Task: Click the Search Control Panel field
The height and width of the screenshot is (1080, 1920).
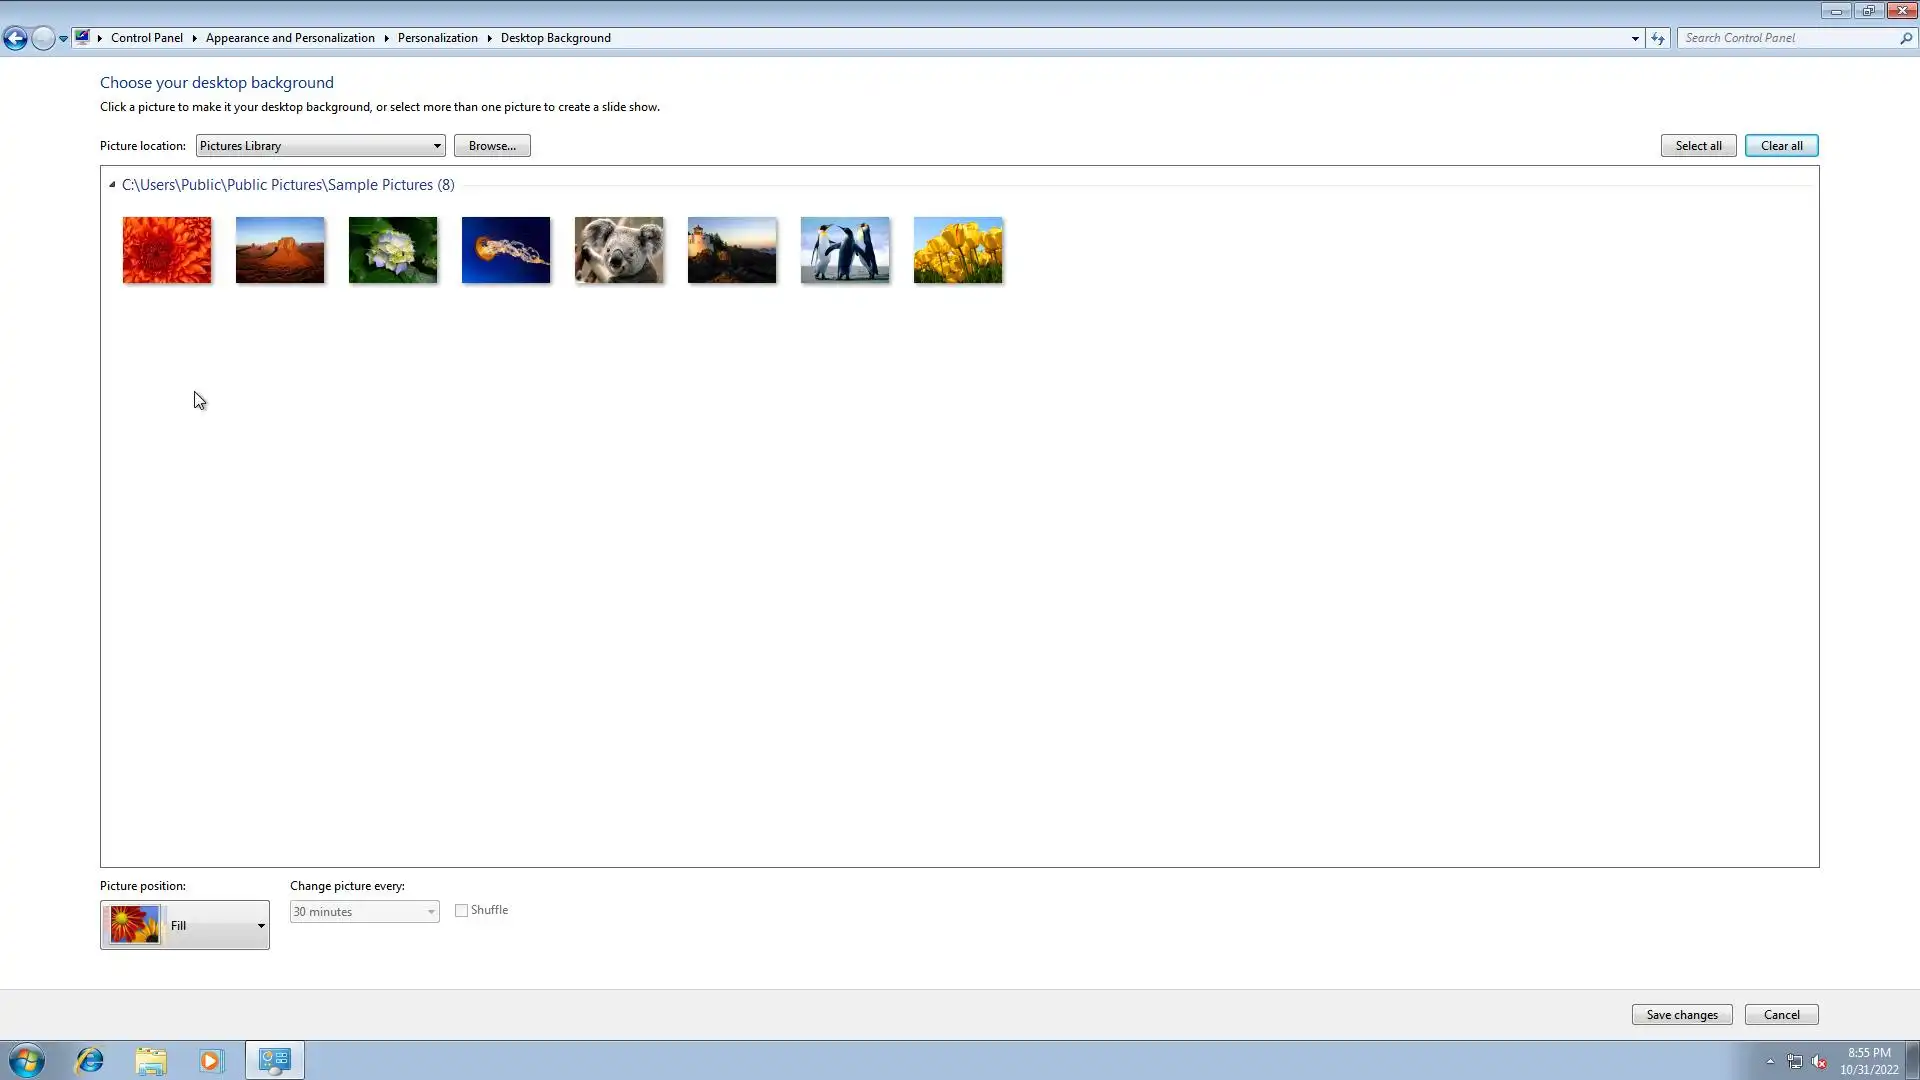Action: tap(1788, 38)
